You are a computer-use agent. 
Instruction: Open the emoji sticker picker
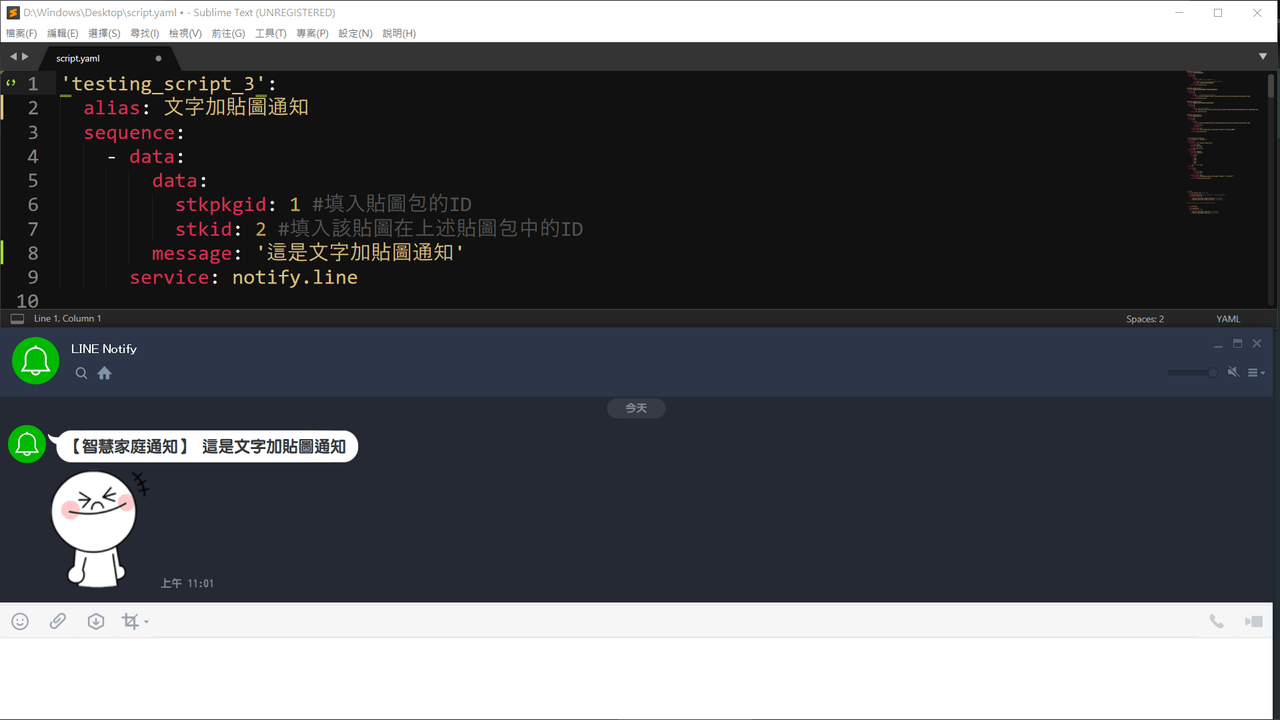[20, 621]
